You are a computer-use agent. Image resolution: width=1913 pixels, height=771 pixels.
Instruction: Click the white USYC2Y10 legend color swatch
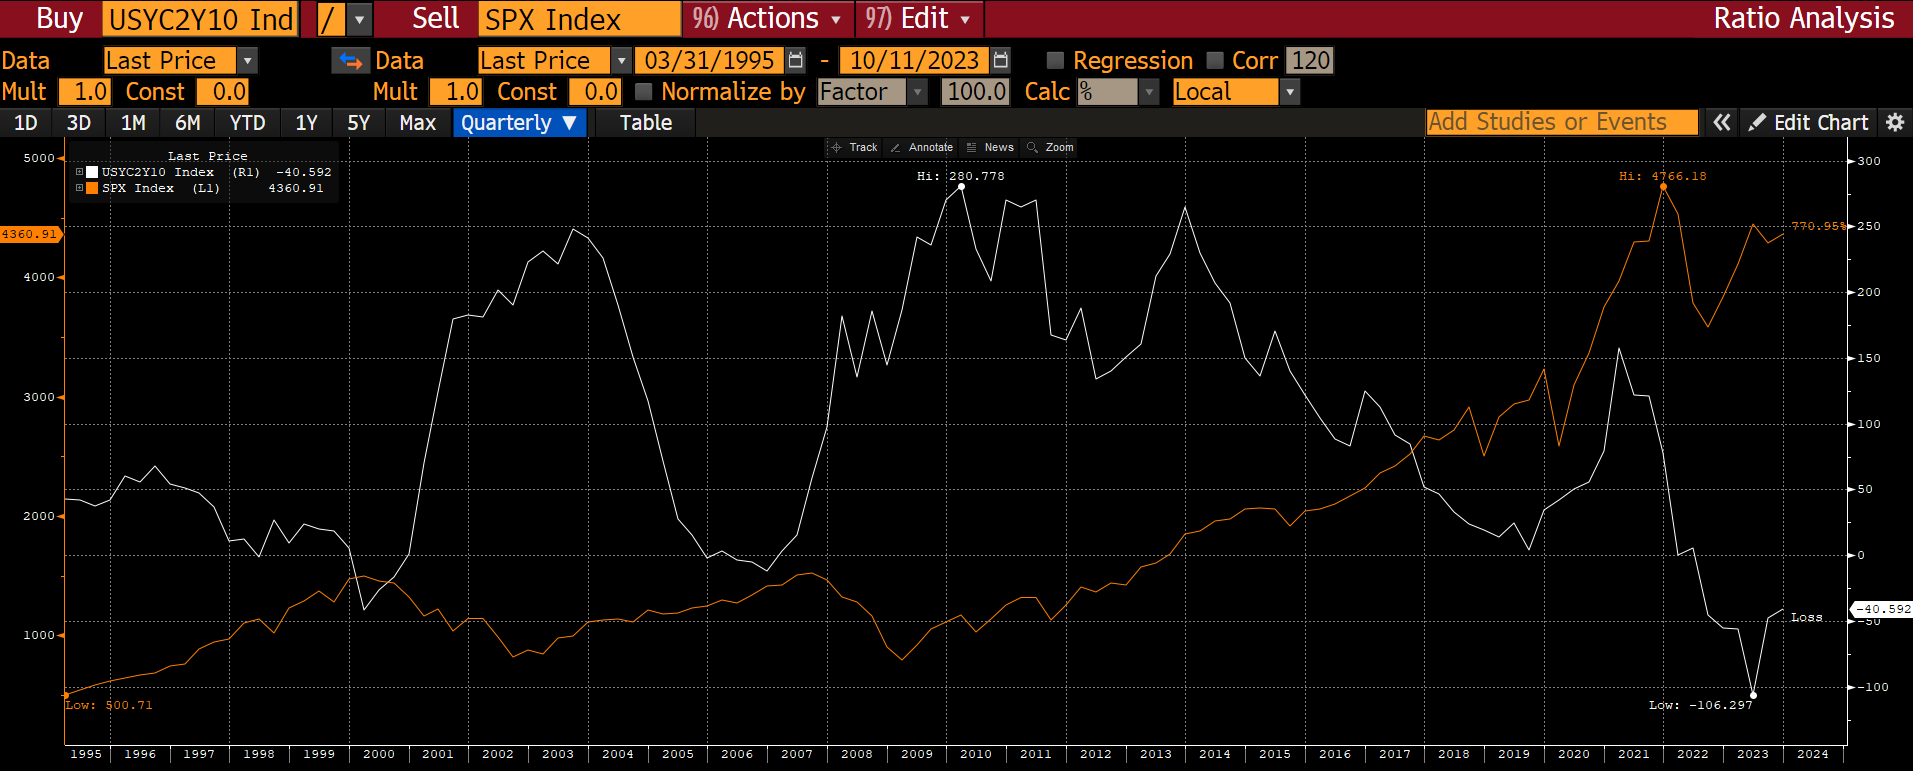coord(92,172)
